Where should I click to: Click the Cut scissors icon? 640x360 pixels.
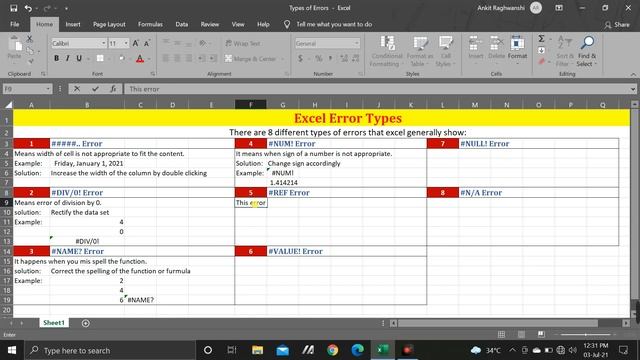coord(29,39)
